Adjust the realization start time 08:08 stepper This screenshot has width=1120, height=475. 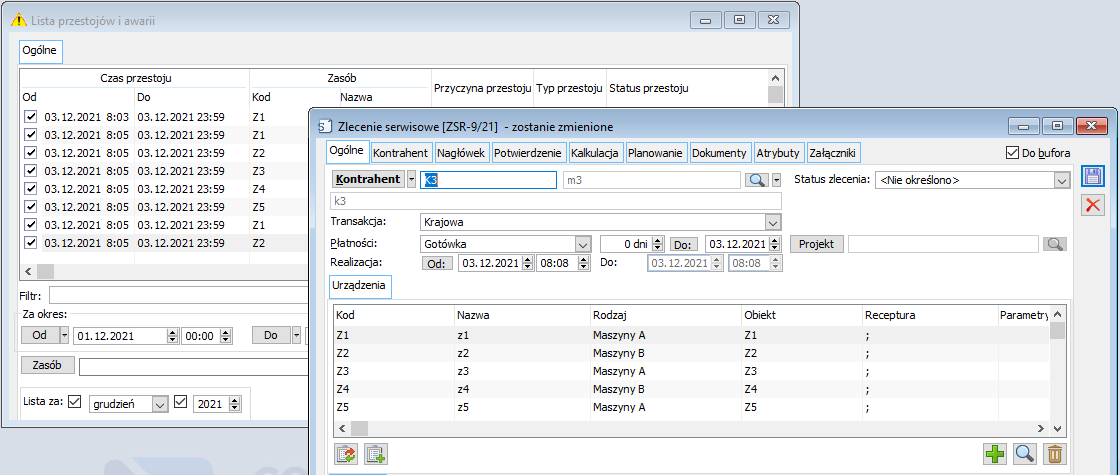coord(585,263)
